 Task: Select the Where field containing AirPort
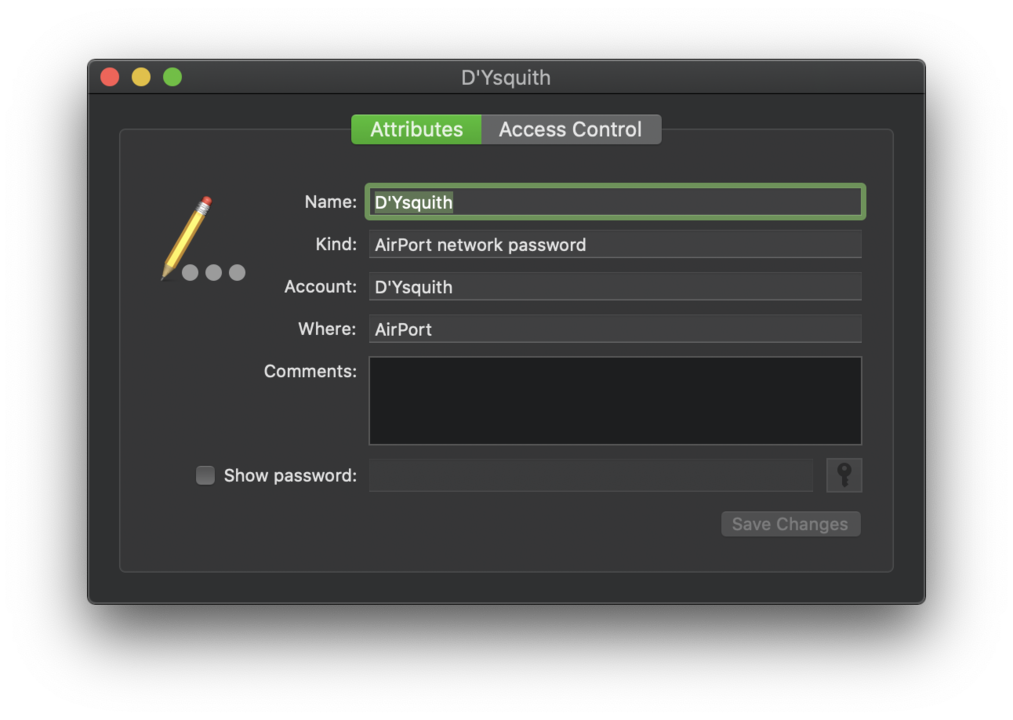point(615,329)
